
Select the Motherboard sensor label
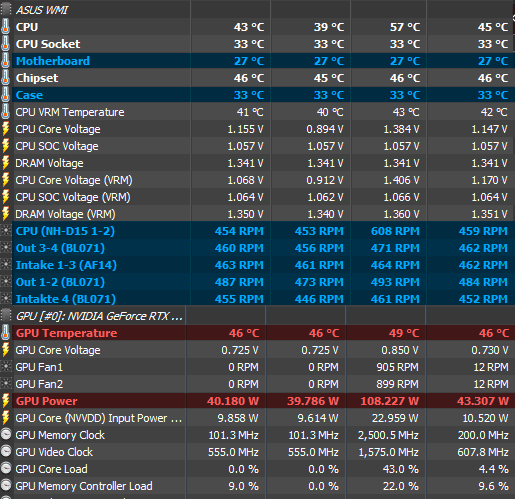[x=53, y=61]
